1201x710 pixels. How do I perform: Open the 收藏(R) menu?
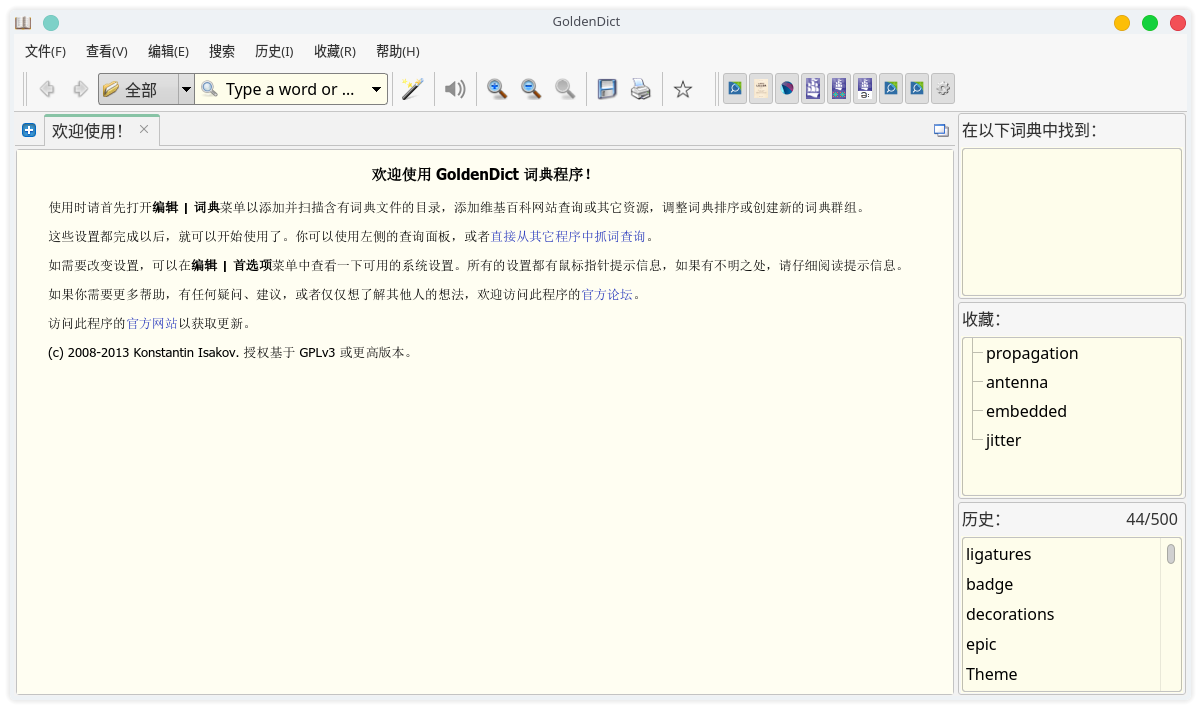click(x=335, y=51)
